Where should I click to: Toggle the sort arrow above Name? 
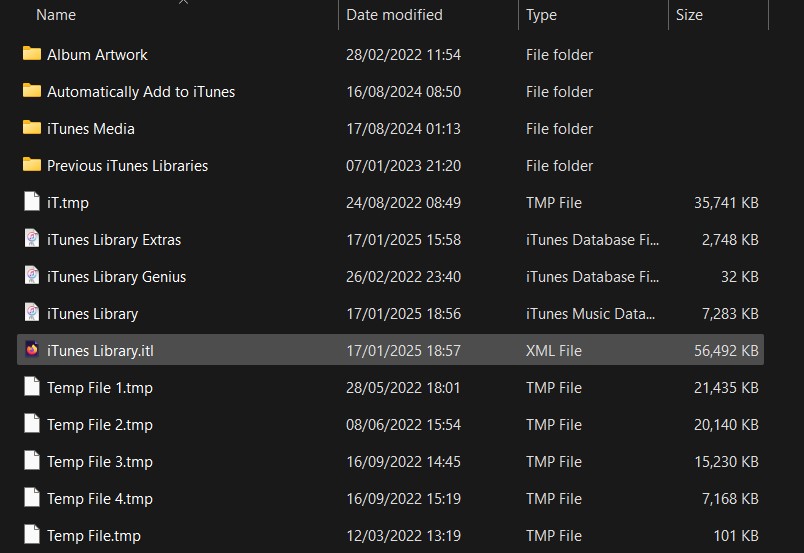pos(183,2)
